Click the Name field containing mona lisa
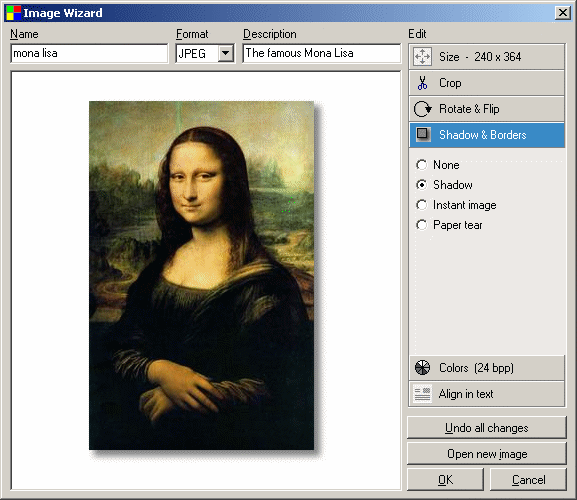Viewport: 577px width, 500px height. click(x=89, y=53)
